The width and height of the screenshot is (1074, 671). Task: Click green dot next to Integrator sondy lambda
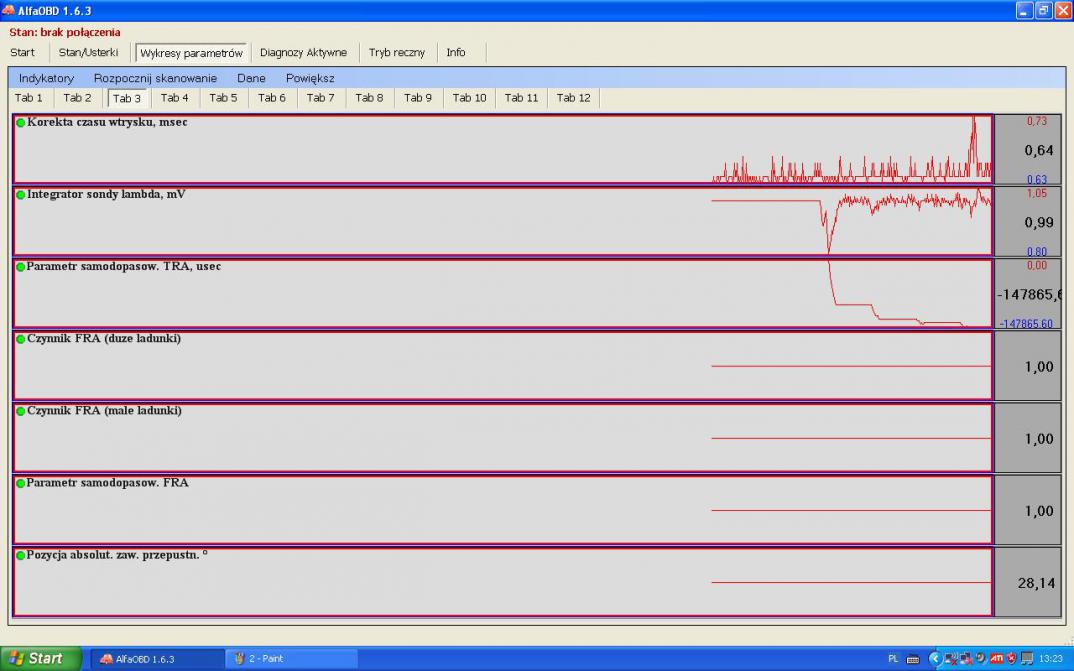coord(20,195)
